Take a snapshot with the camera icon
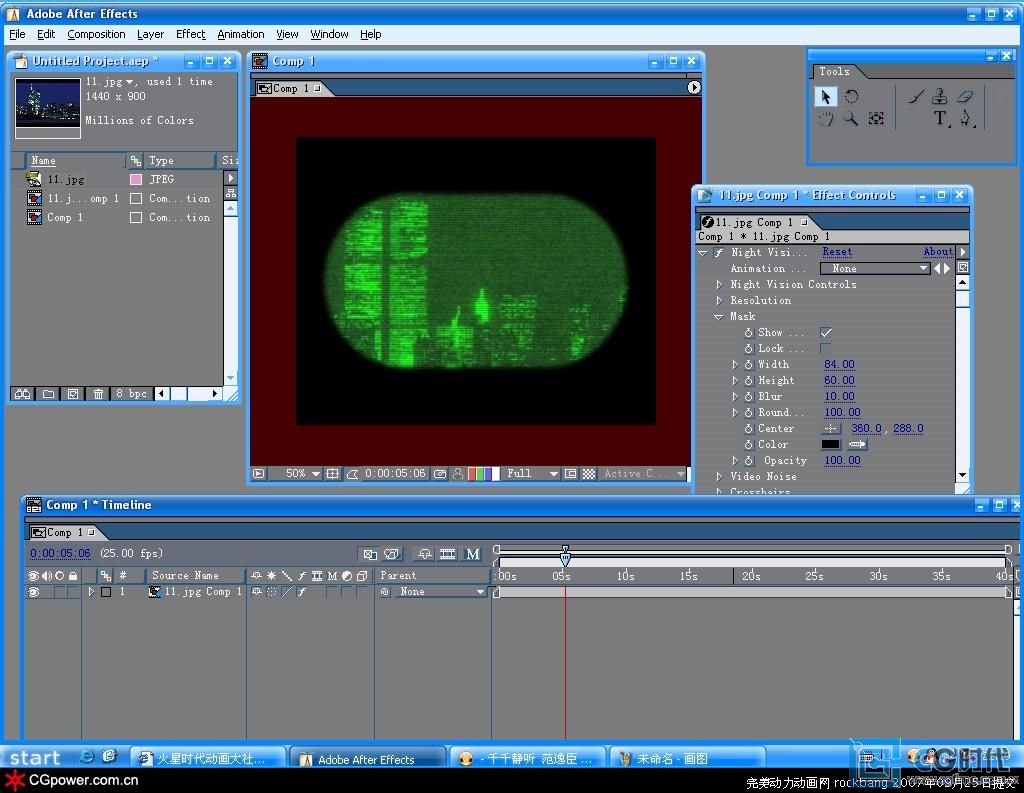This screenshot has width=1024, height=793. 440,474
